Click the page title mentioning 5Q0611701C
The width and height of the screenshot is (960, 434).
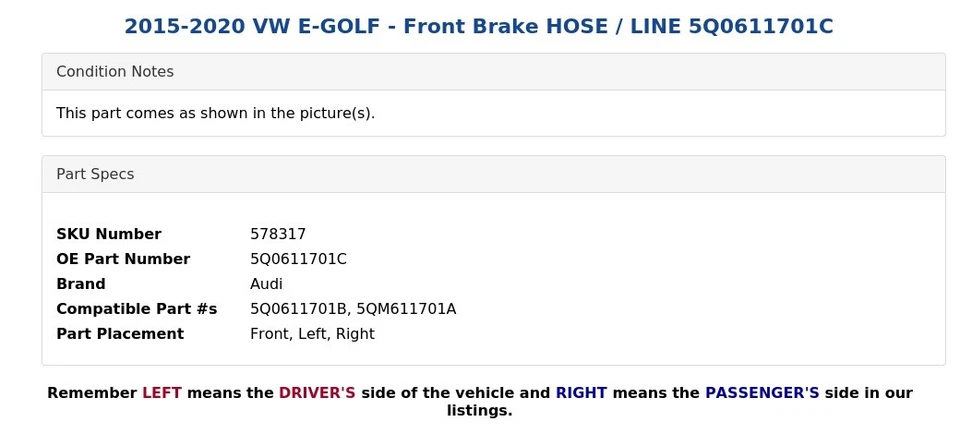(x=479, y=26)
